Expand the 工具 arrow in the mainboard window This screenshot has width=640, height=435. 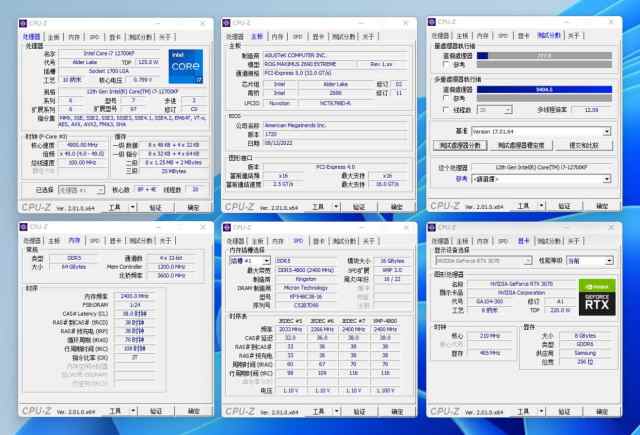point(336,207)
